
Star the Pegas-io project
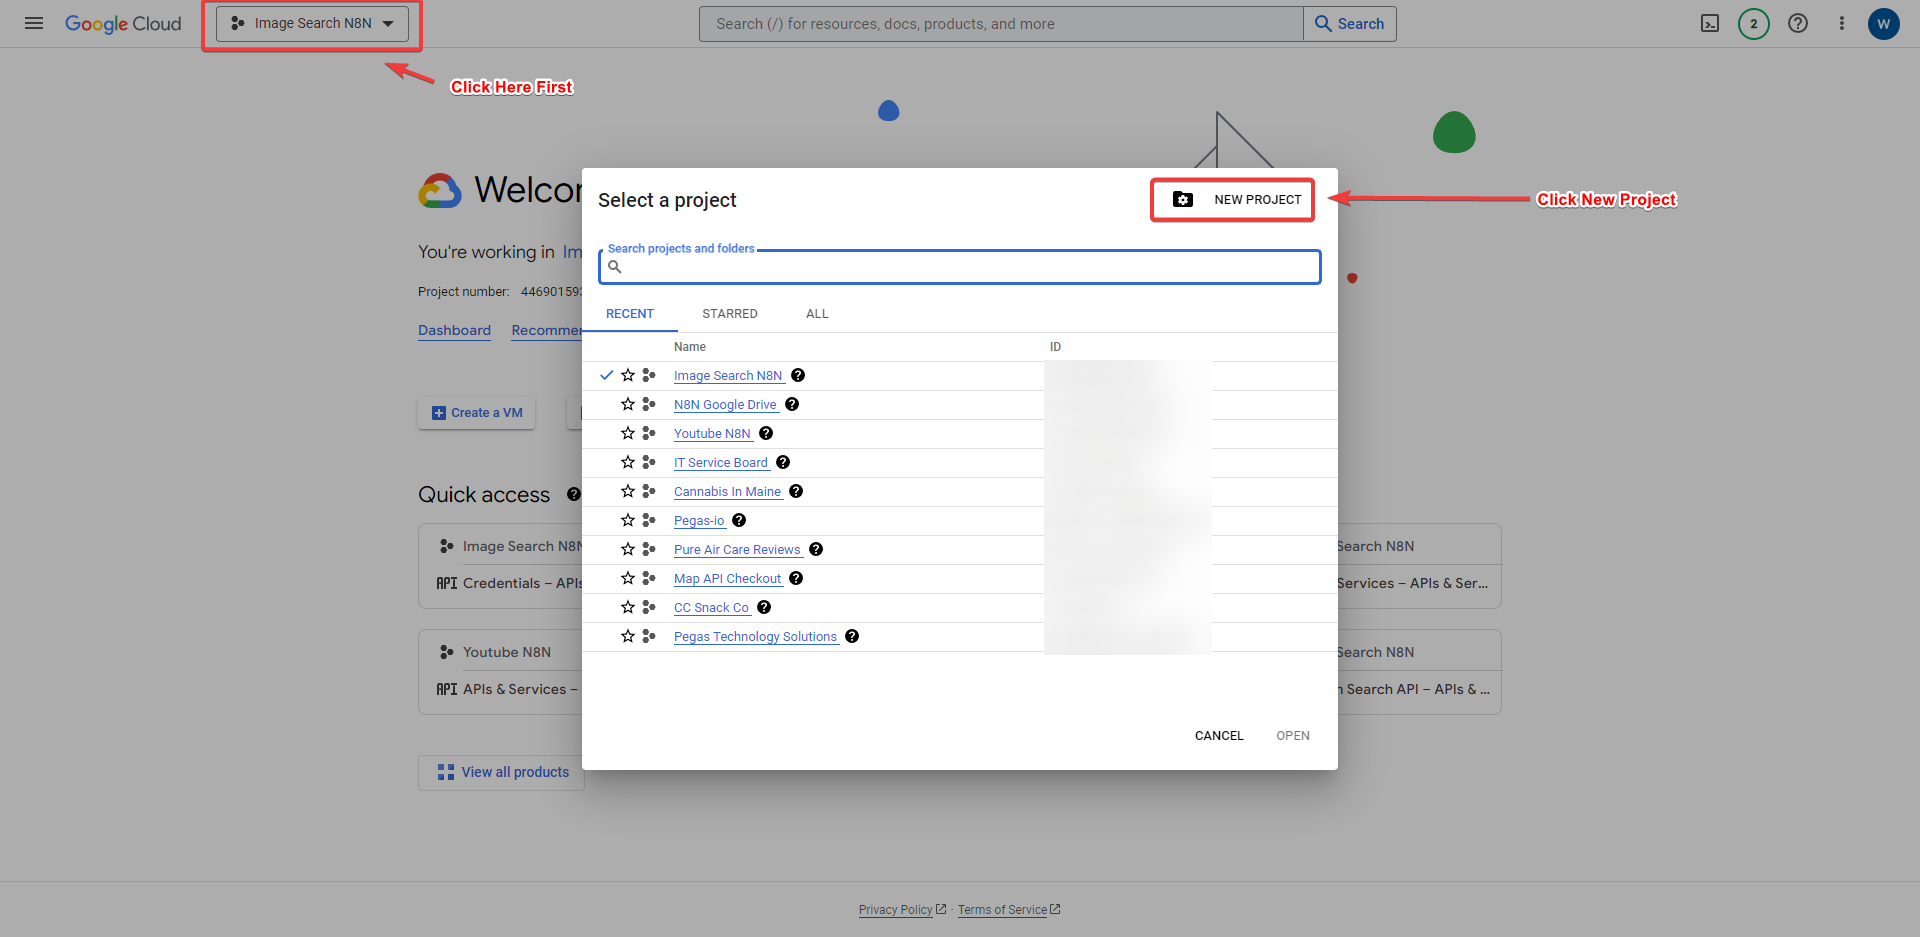(629, 520)
